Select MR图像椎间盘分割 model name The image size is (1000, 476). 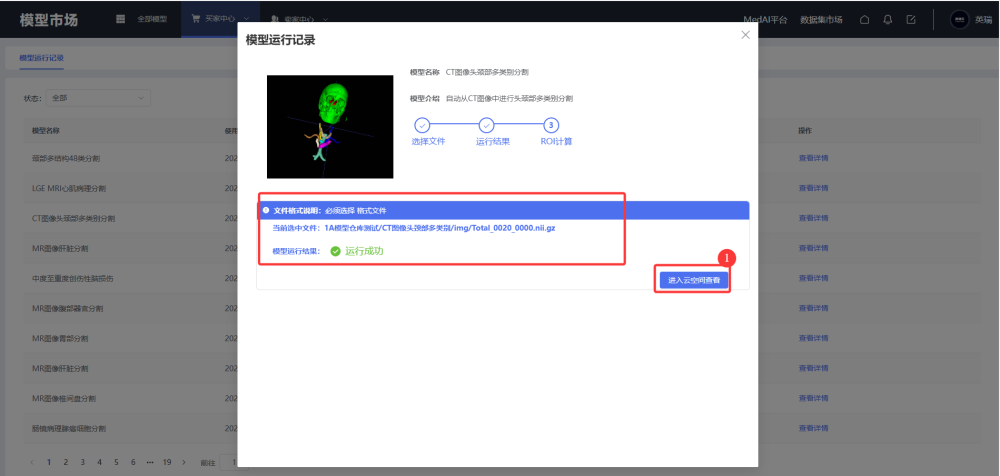point(64,398)
